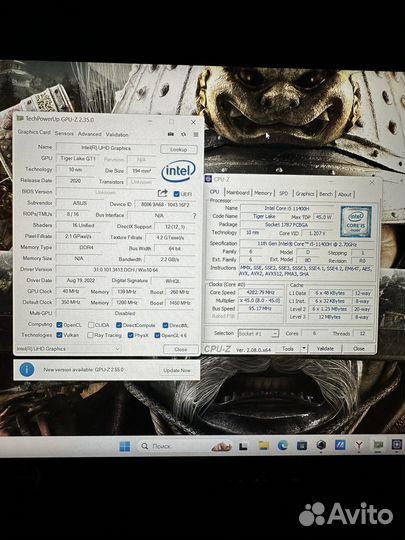Switch to the SPD tab in CPU-Z

coord(284,193)
